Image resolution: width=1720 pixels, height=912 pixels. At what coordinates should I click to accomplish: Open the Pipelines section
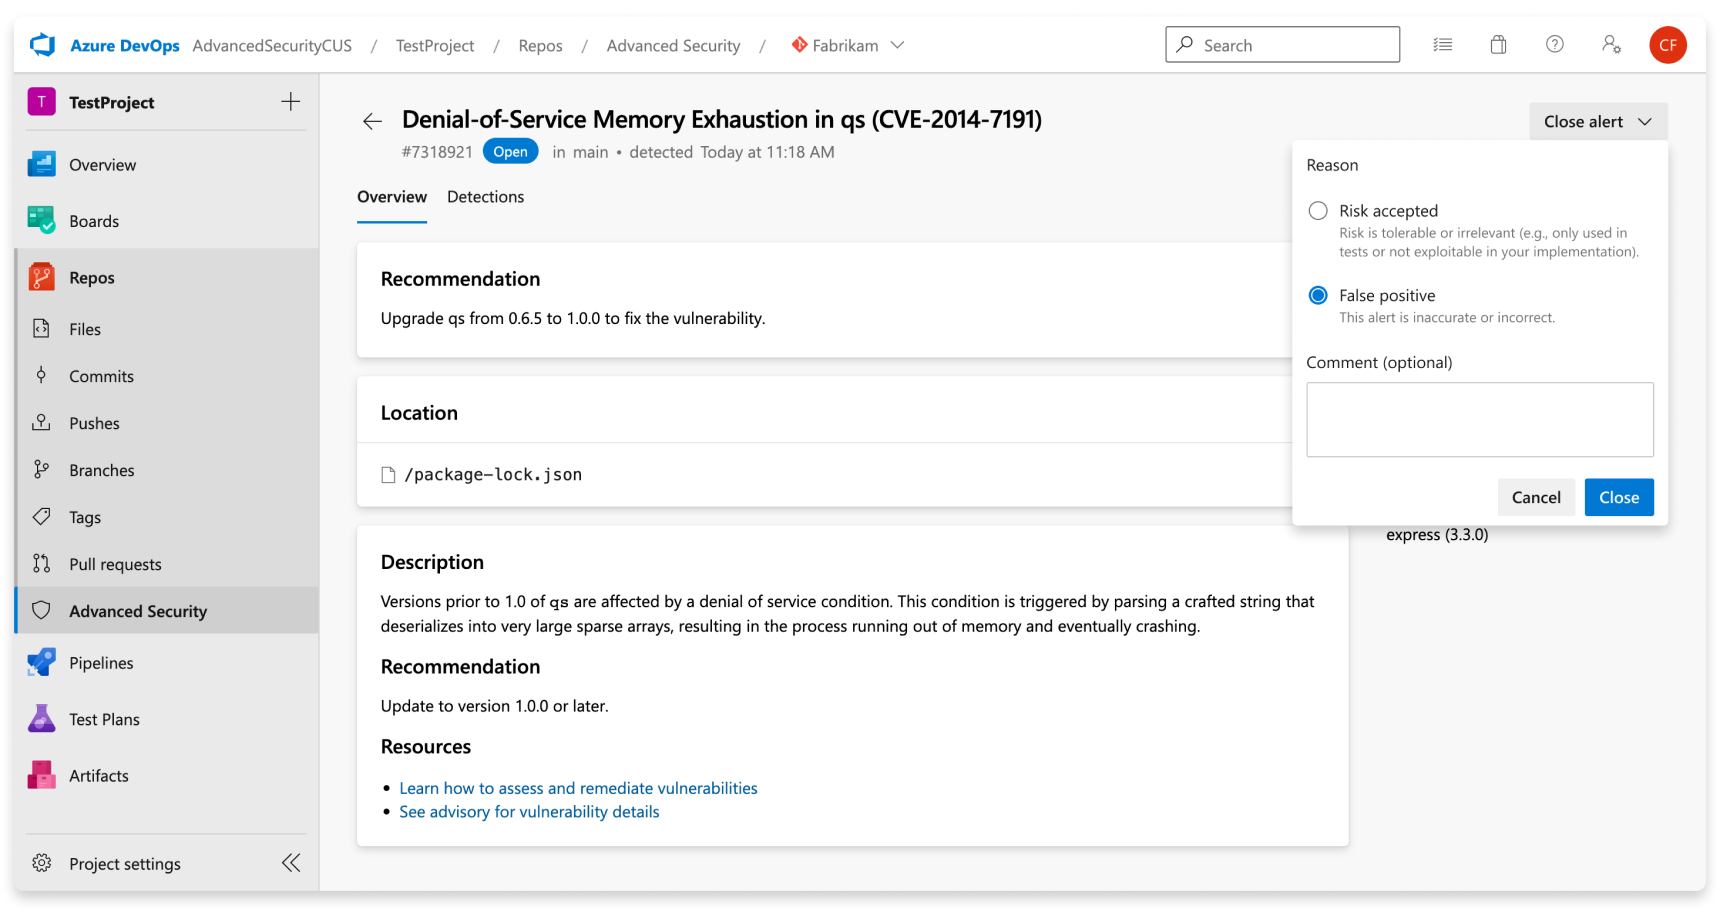(100, 662)
